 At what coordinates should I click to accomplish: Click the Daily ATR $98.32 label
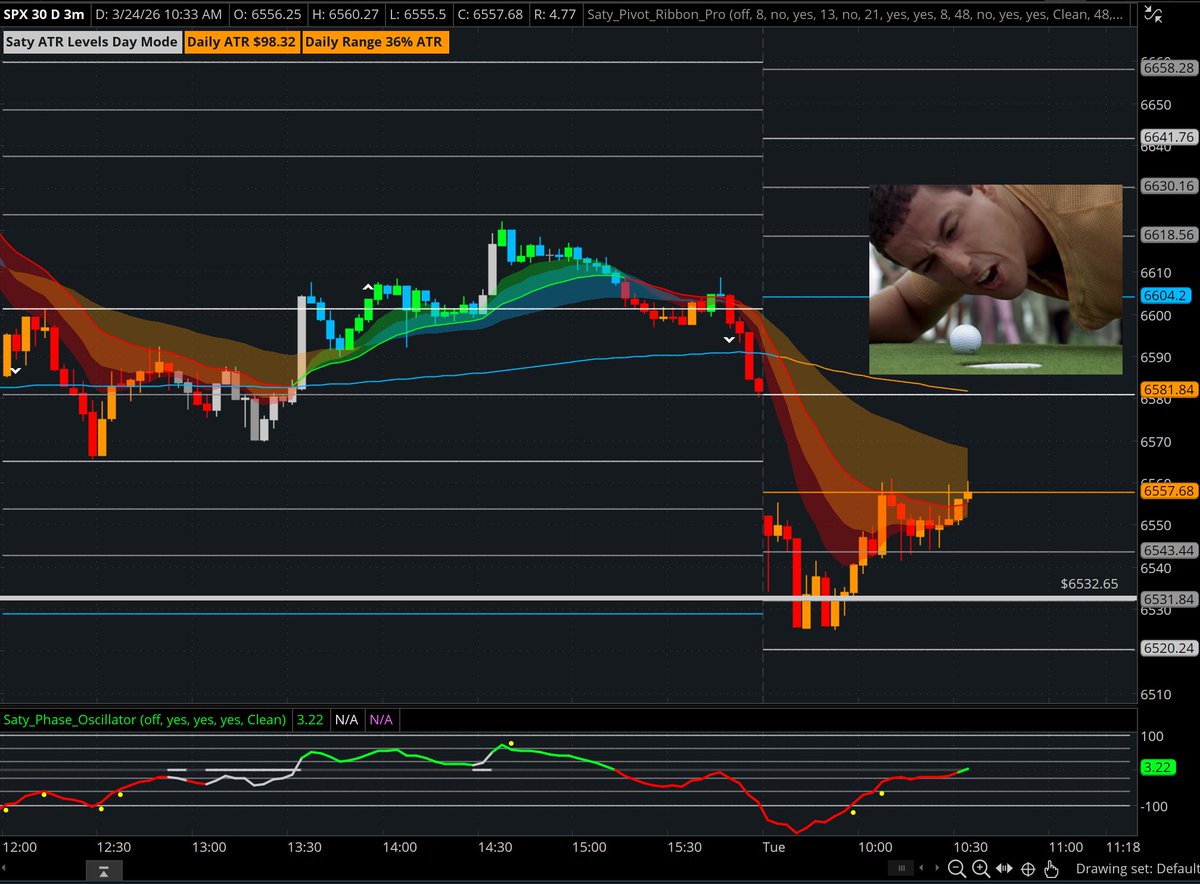point(240,42)
